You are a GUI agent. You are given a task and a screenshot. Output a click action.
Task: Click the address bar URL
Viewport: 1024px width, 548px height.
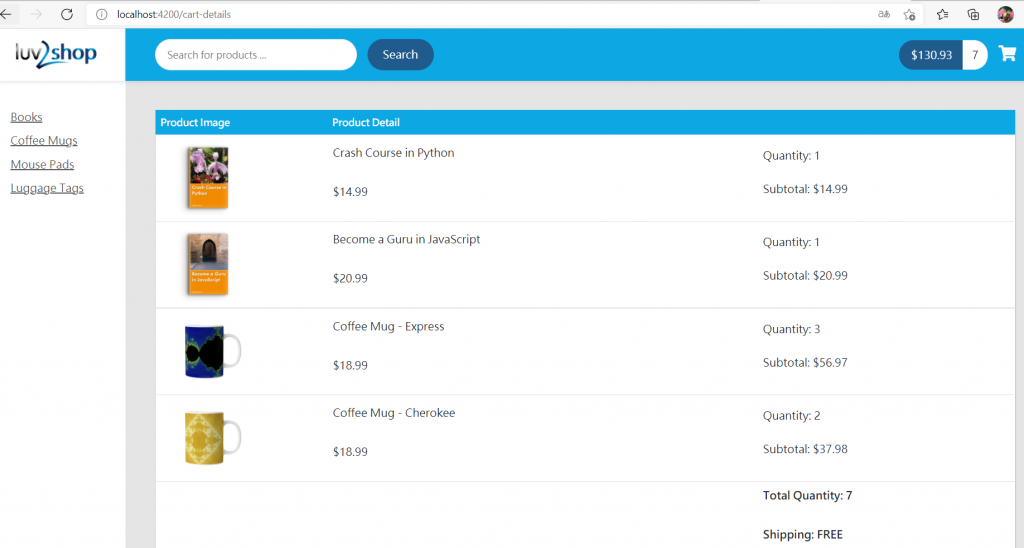point(174,14)
